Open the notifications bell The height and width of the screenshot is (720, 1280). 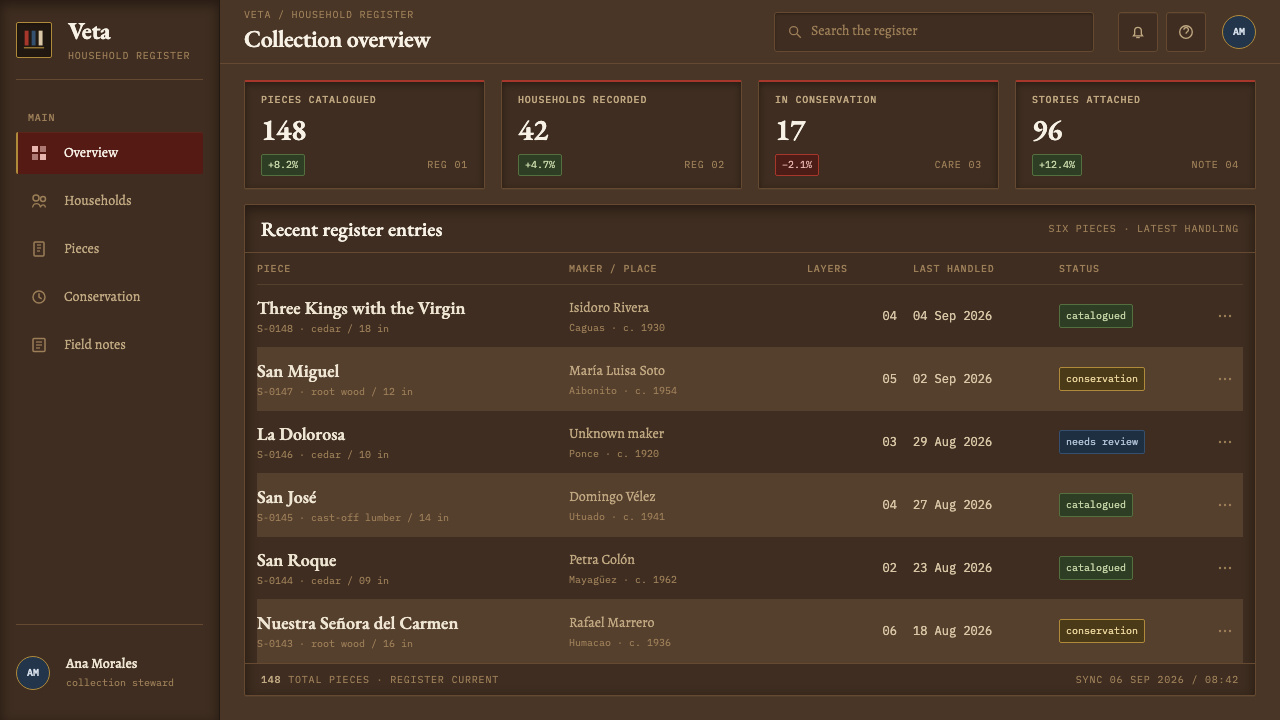tap(1138, 32)
